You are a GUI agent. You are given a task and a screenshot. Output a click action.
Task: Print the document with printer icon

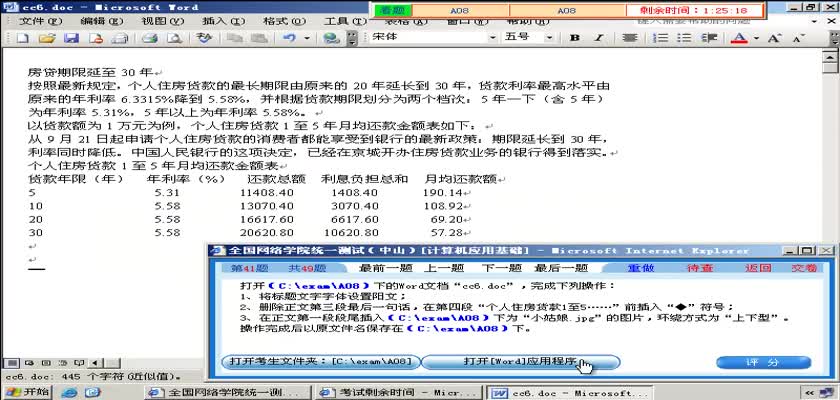point(149,38)
